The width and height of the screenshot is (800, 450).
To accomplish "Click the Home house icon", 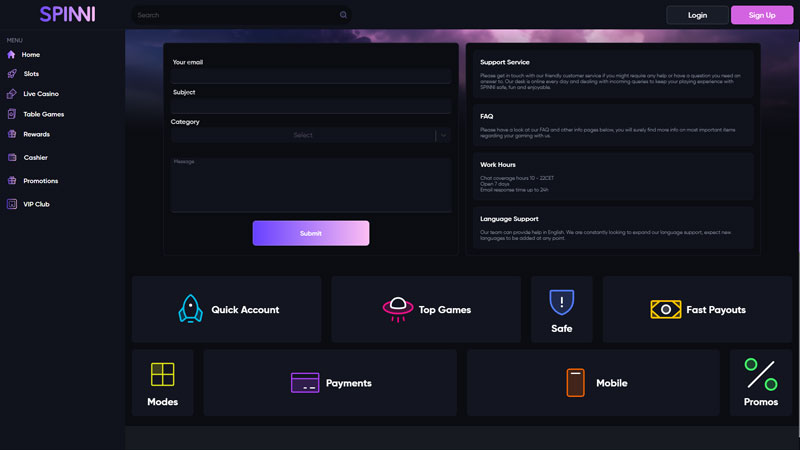I will 11,55.
